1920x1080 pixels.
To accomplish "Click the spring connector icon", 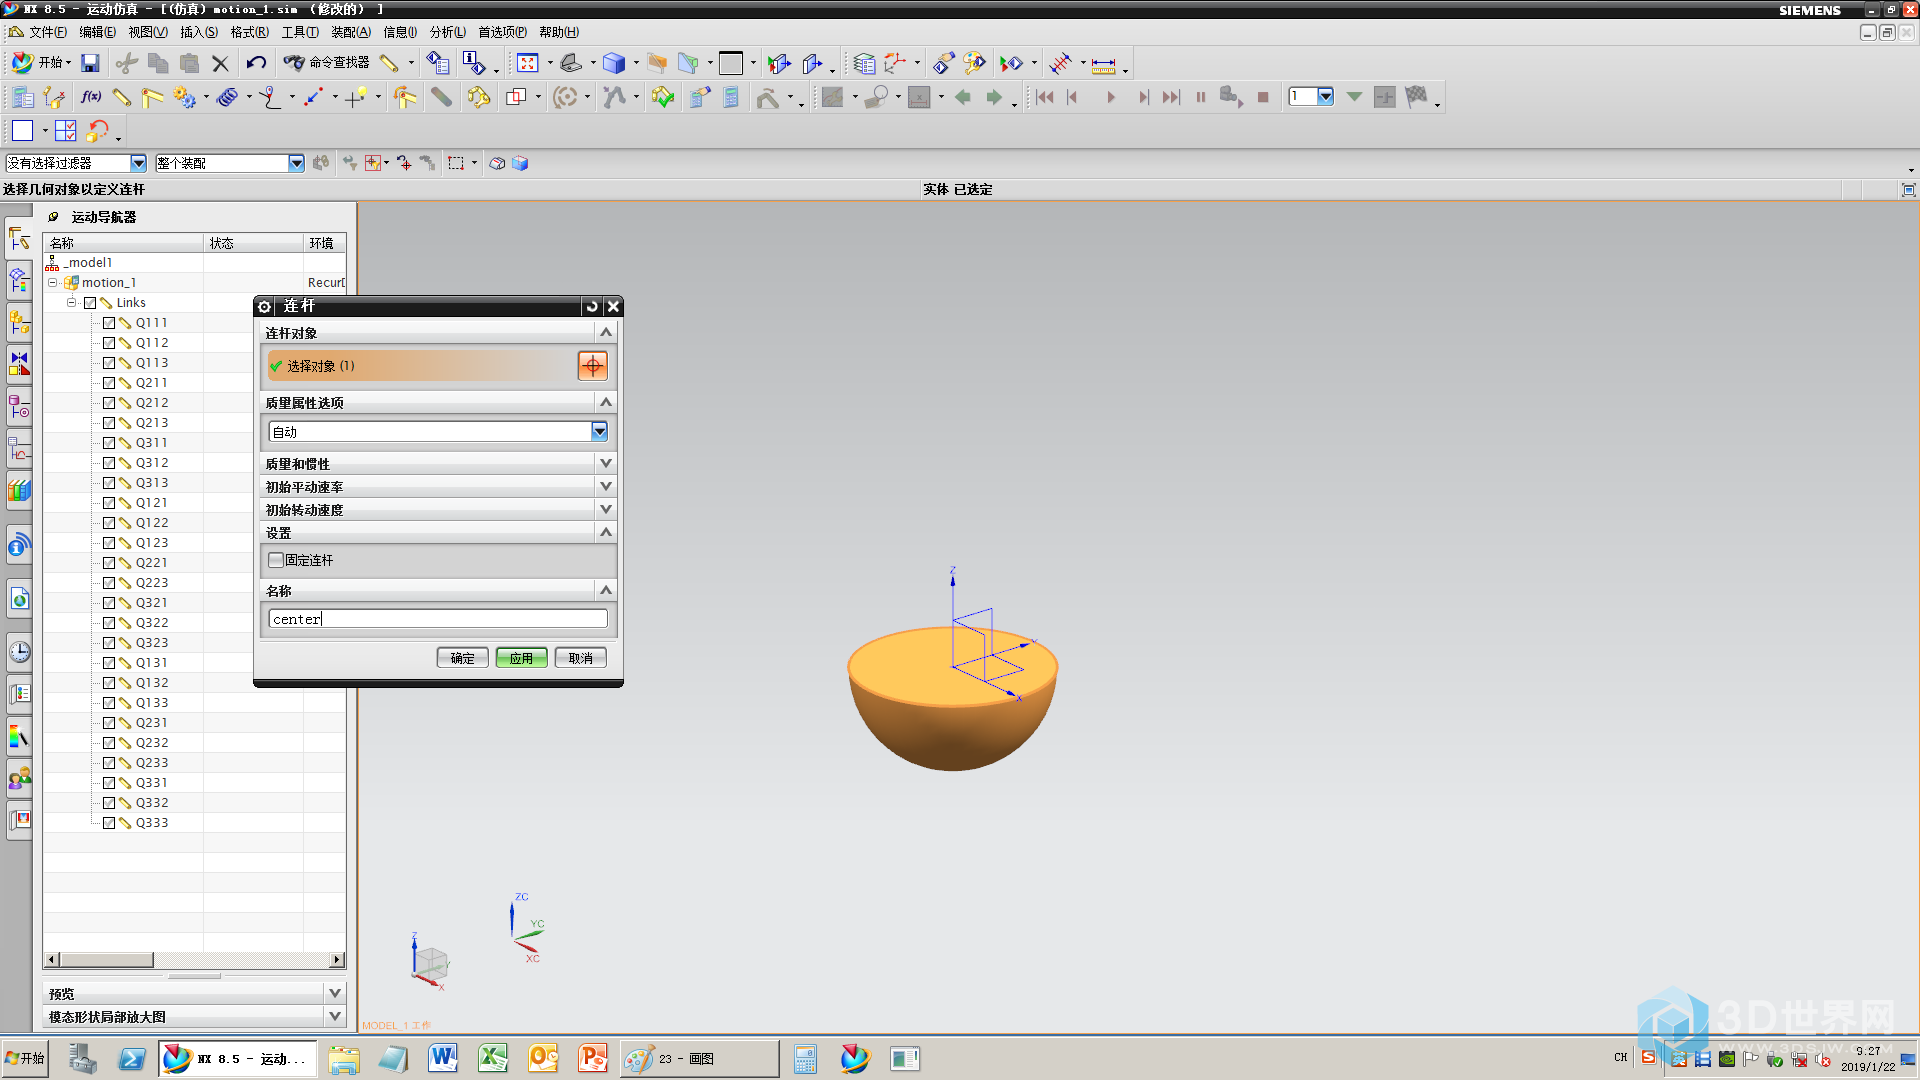I will click(228, 97).
